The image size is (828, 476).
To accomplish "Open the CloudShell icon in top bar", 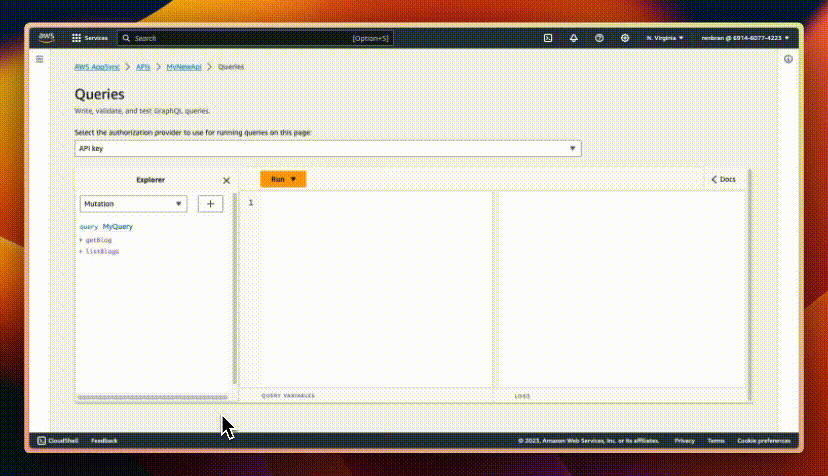I will click(x=548, y=38).
